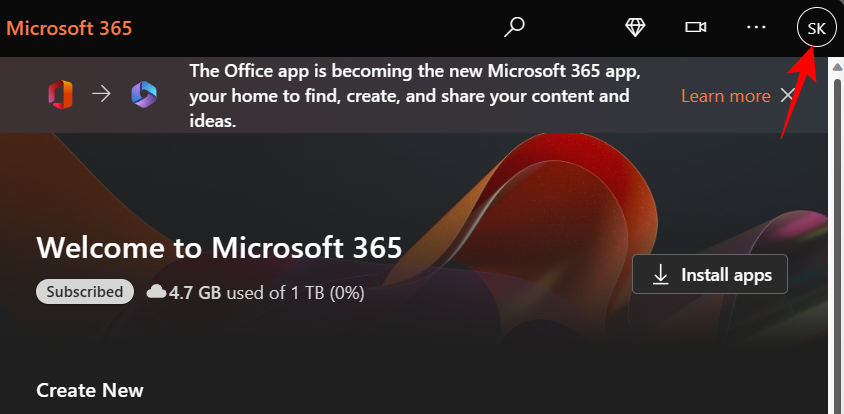Dismiss the Microsoft 365 announcement banner
The height and width of the screenshot is (414, 844).
pyautogui.click(x=788, y=96)
